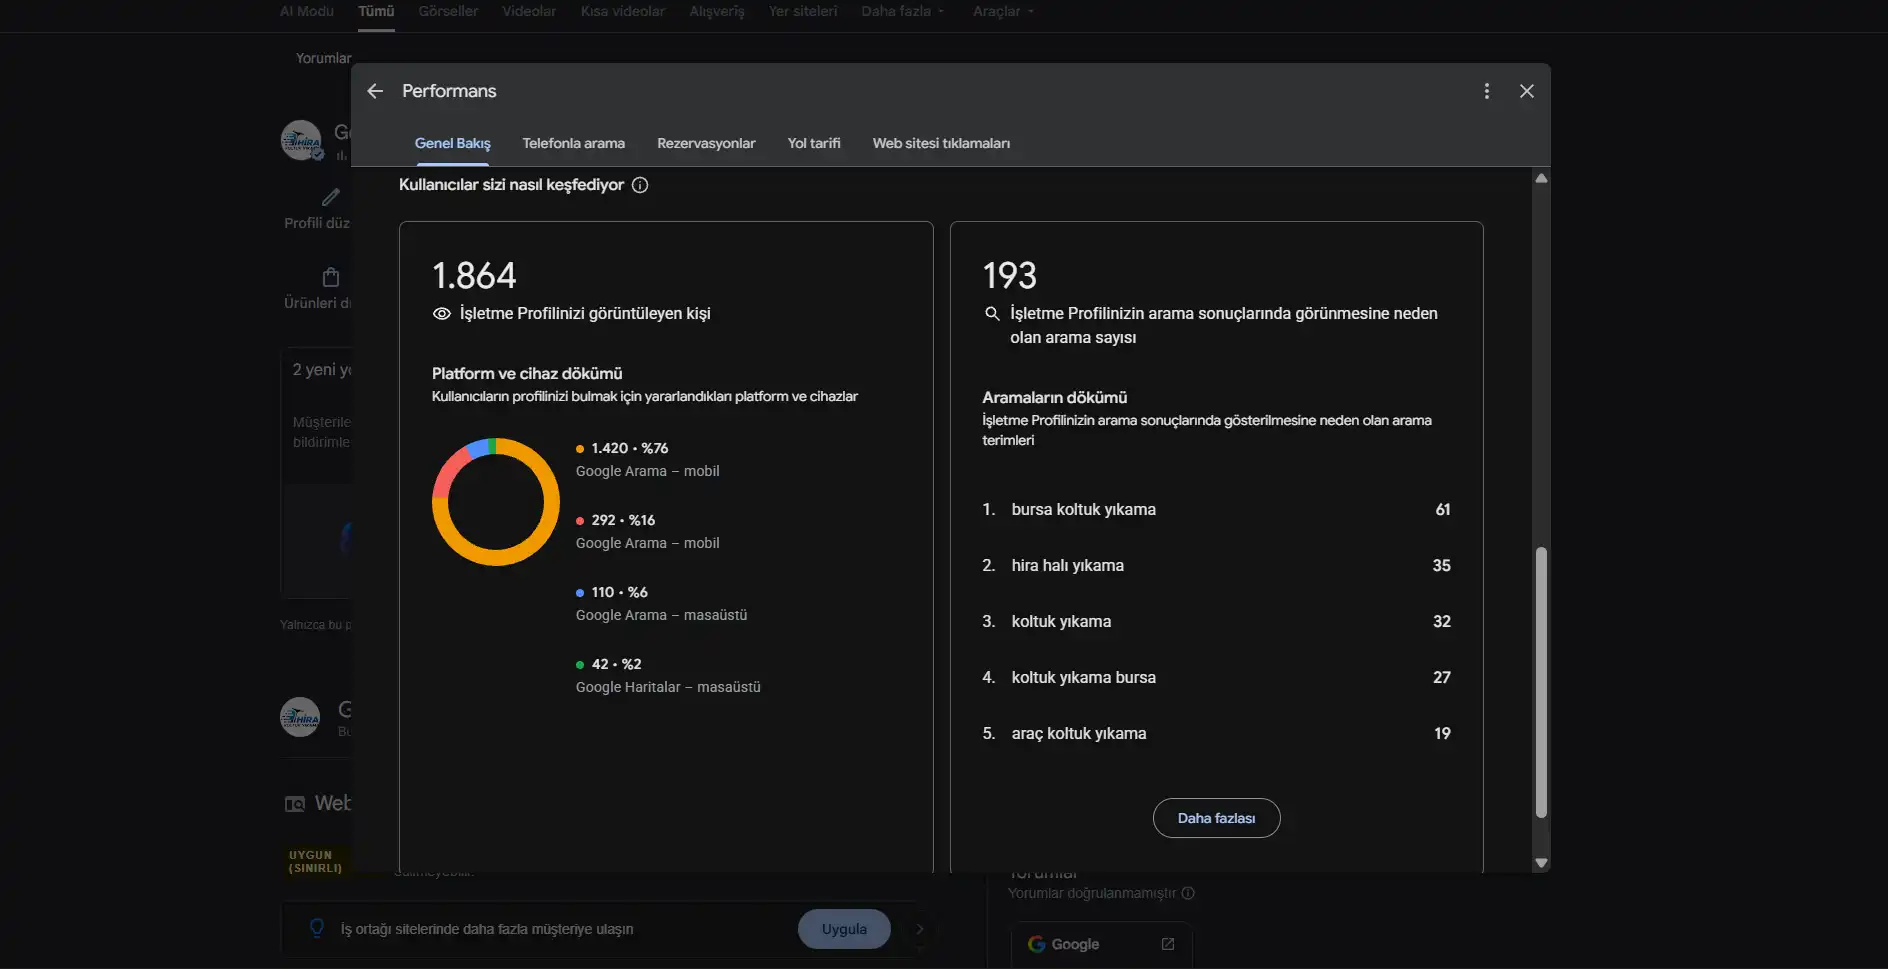Open external Google reviews link icon
This screenshot has height=969, width=1888.
(1167, 944)
